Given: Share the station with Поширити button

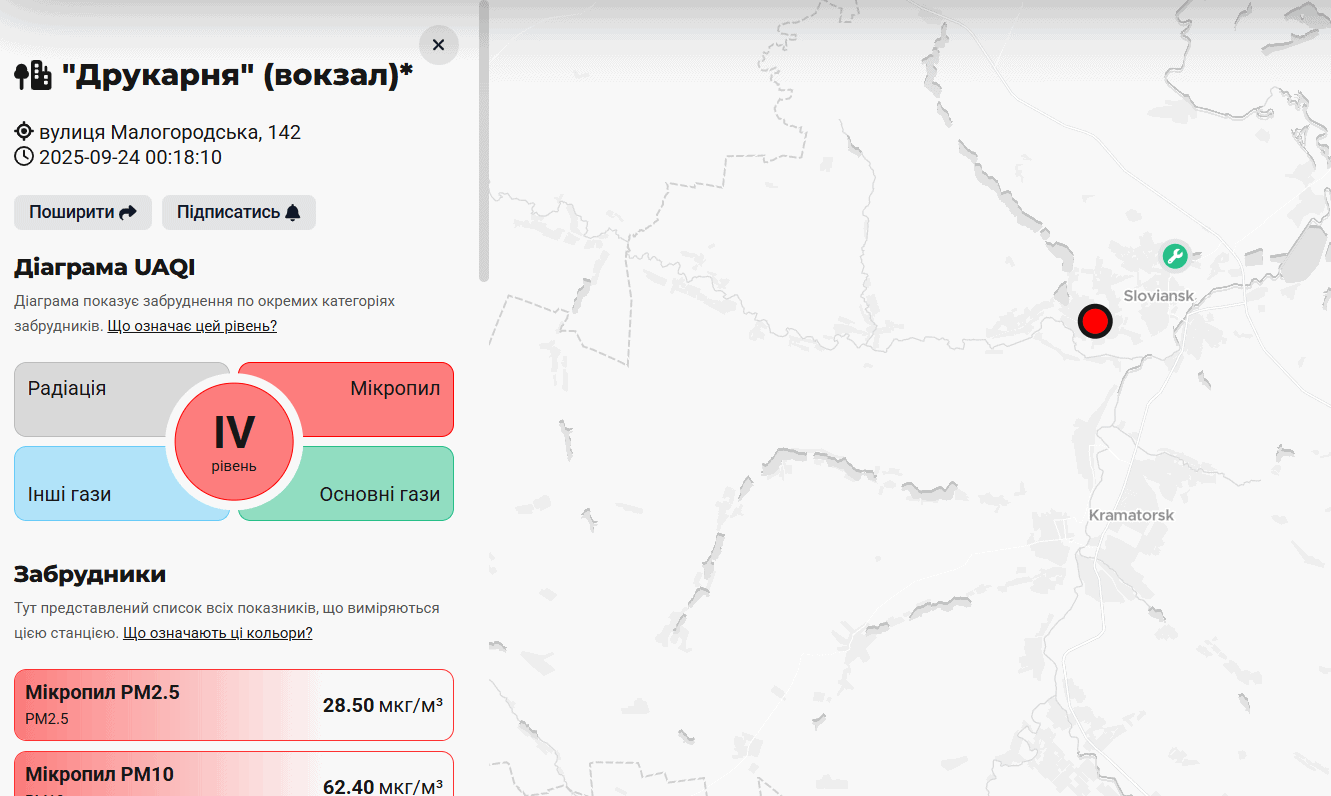Looking at the screenshot, I should click(x=83, y=212).
